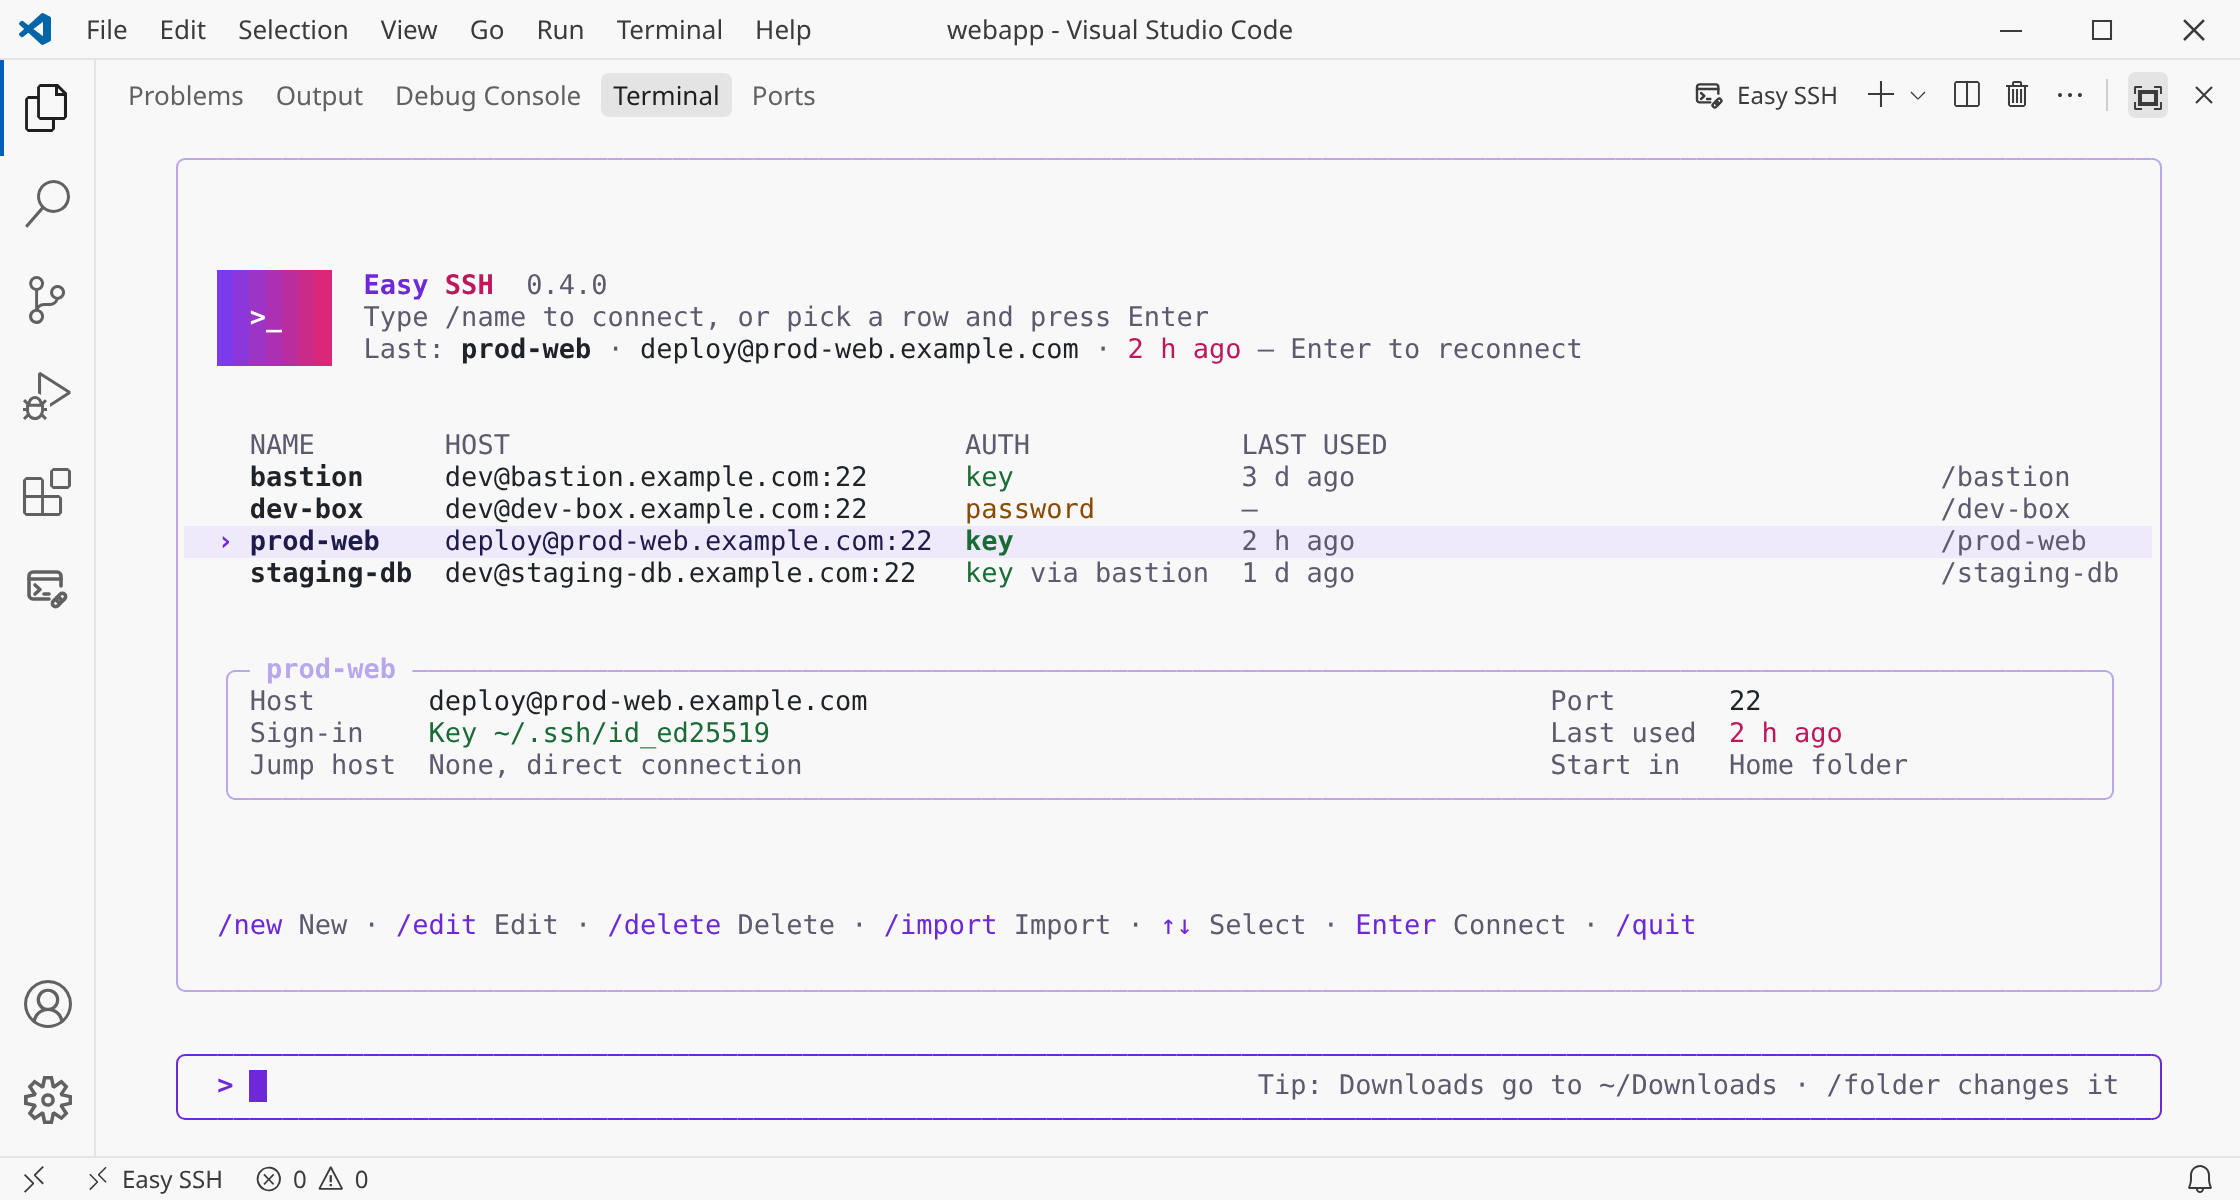Click the new terminal plus icon

coord(1881,95)
